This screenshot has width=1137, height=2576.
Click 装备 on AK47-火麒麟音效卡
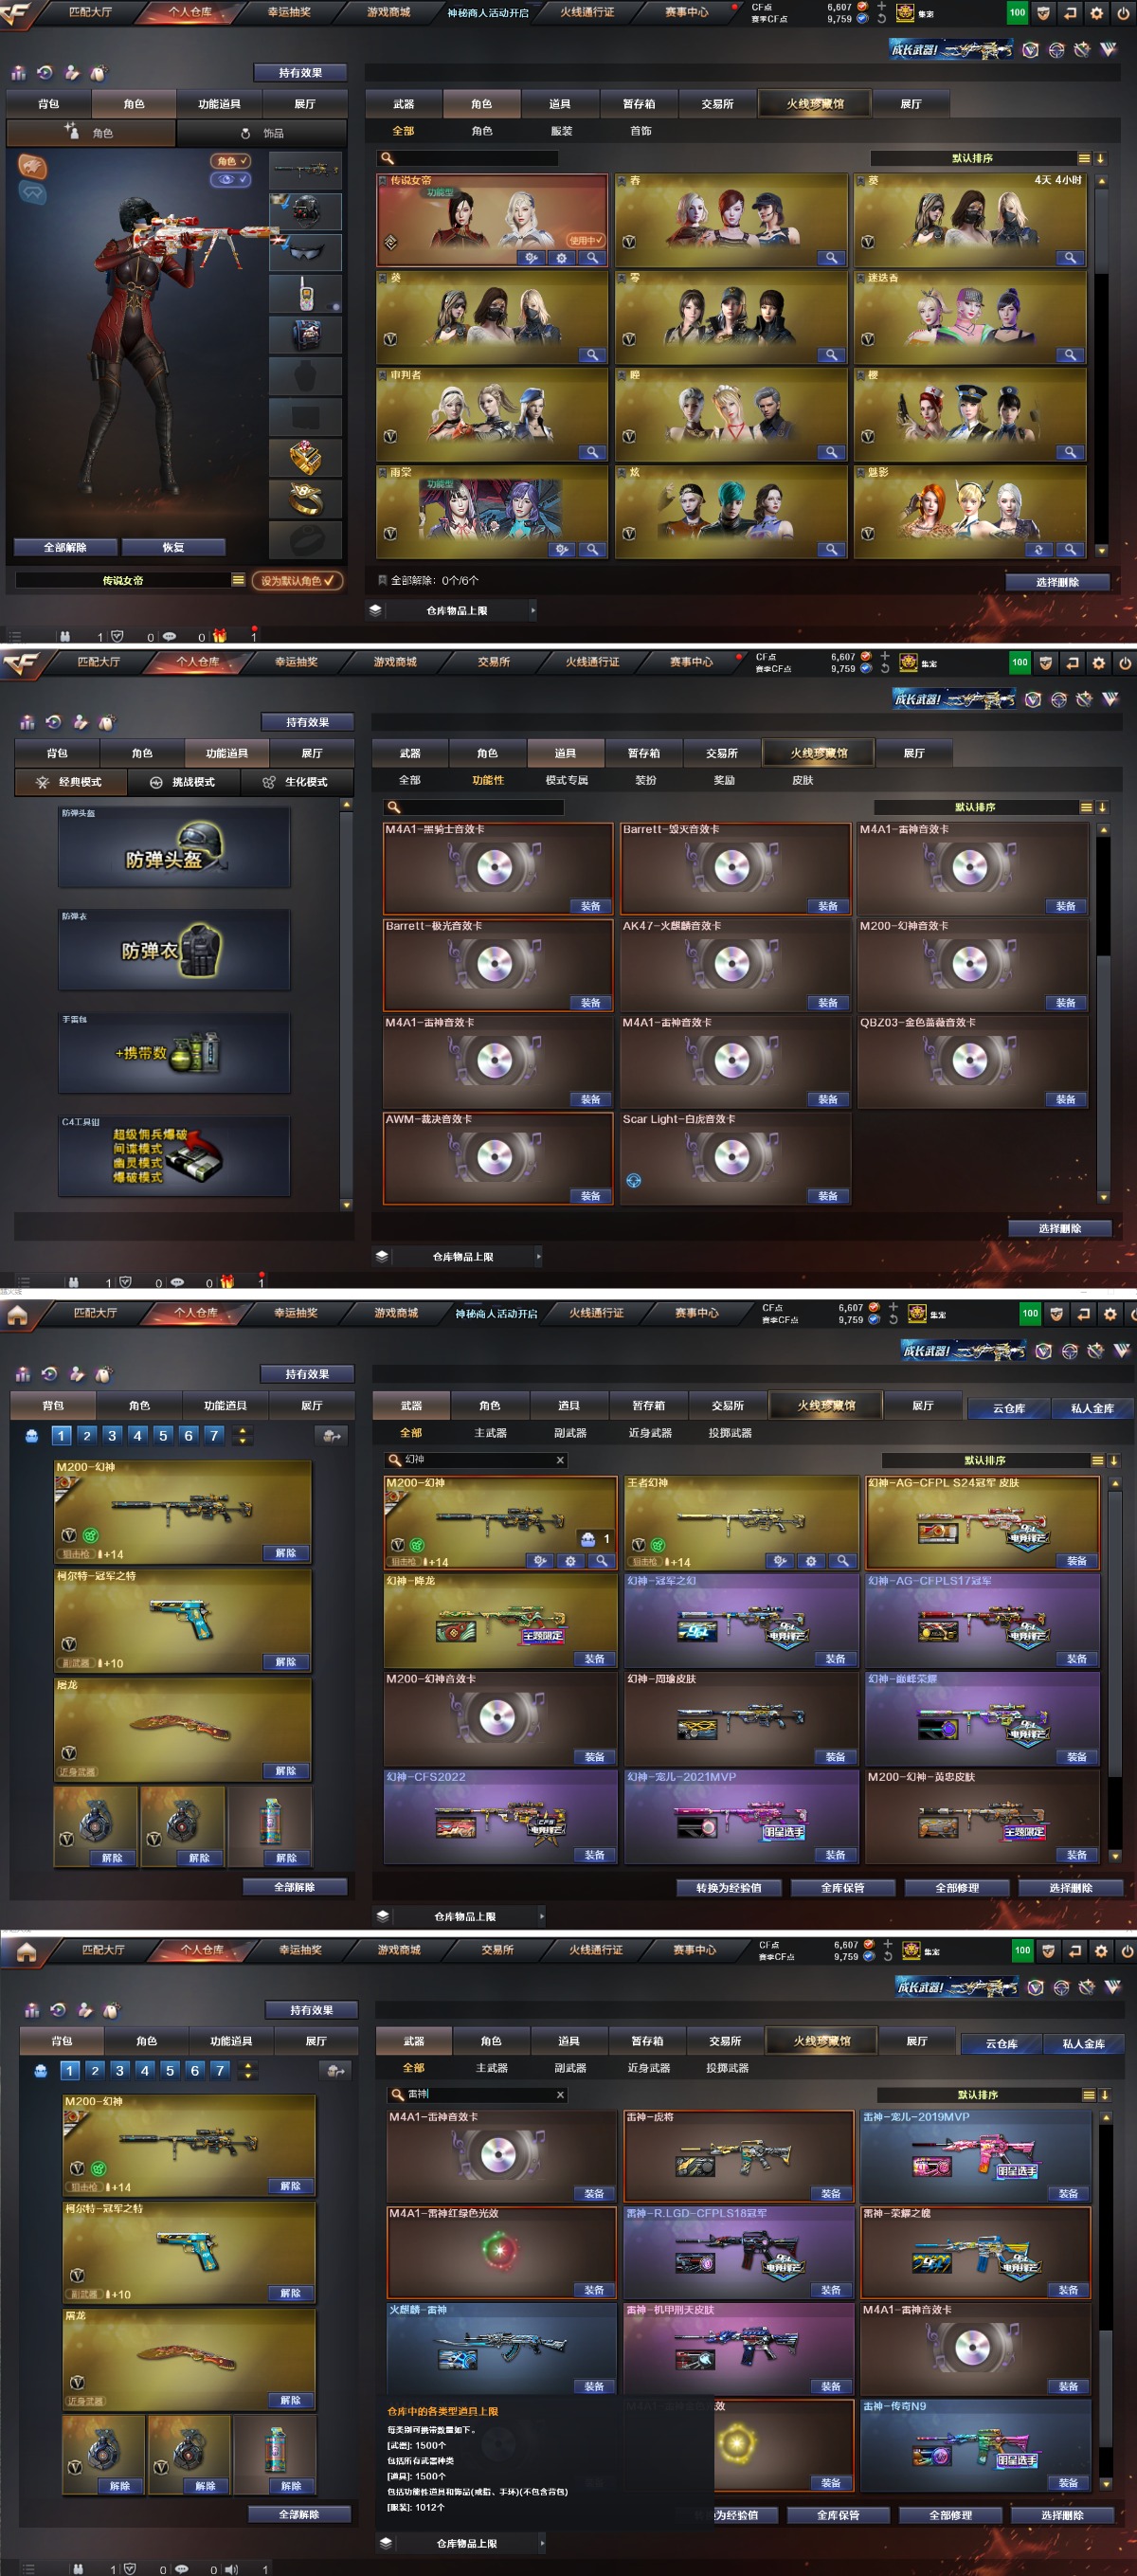pos(828,1003)
